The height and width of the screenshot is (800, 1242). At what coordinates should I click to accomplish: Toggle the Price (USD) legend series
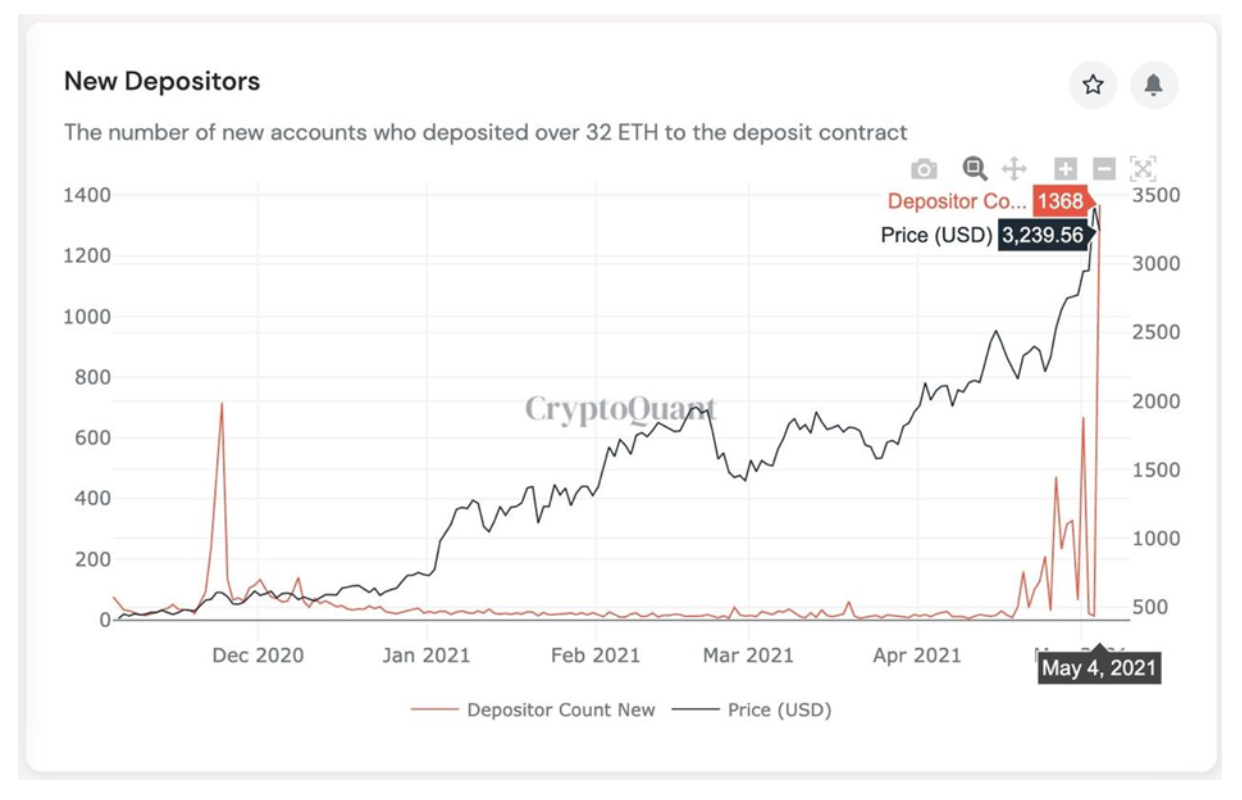pyautogui.click(x=751, y=710)
